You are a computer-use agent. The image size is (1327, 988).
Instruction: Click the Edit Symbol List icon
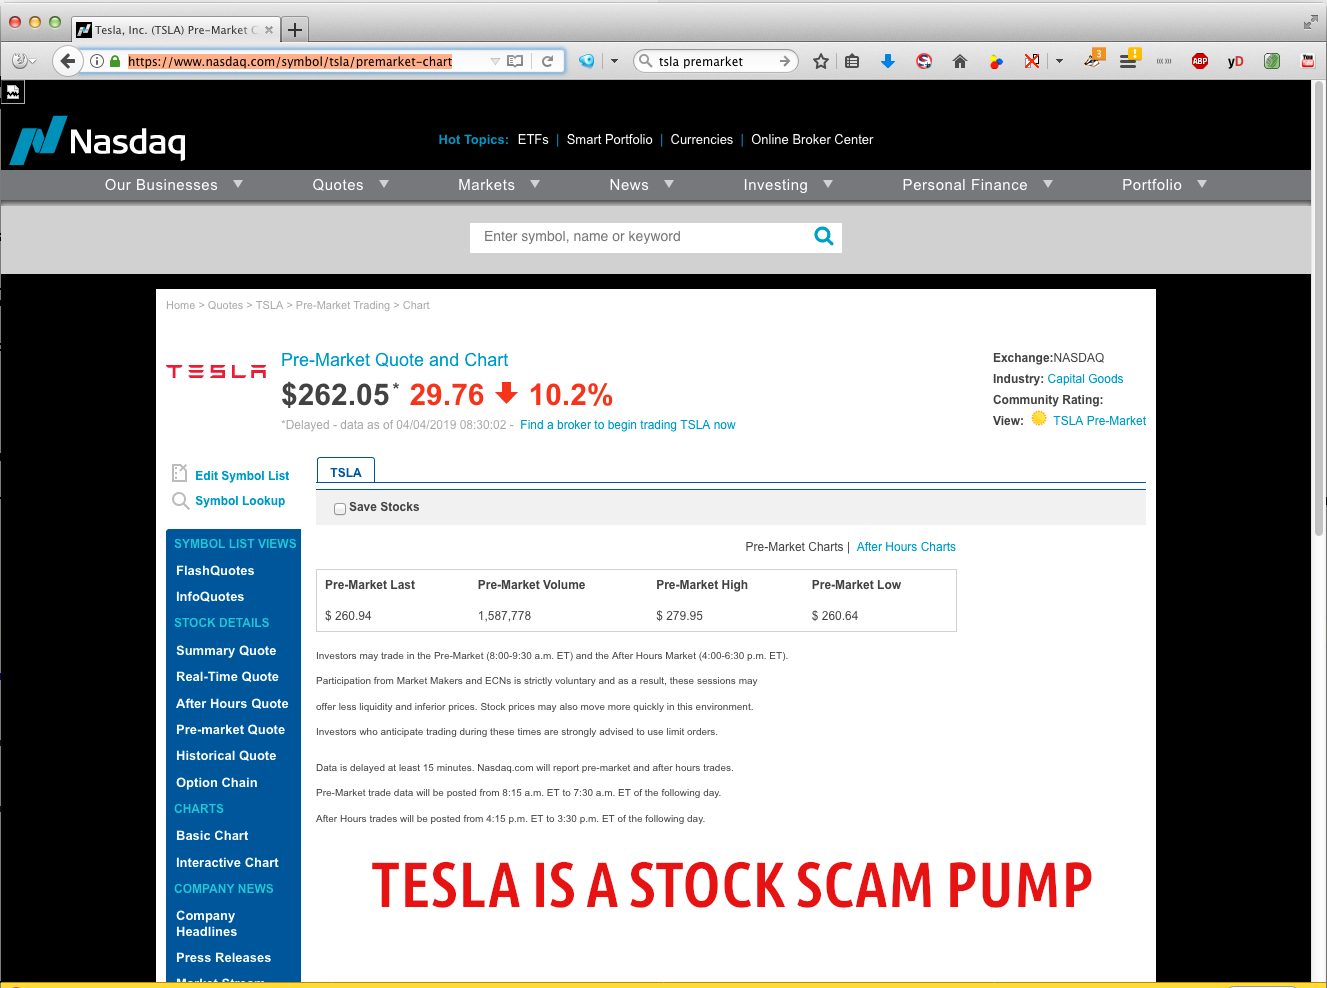[x=180, y=473]
